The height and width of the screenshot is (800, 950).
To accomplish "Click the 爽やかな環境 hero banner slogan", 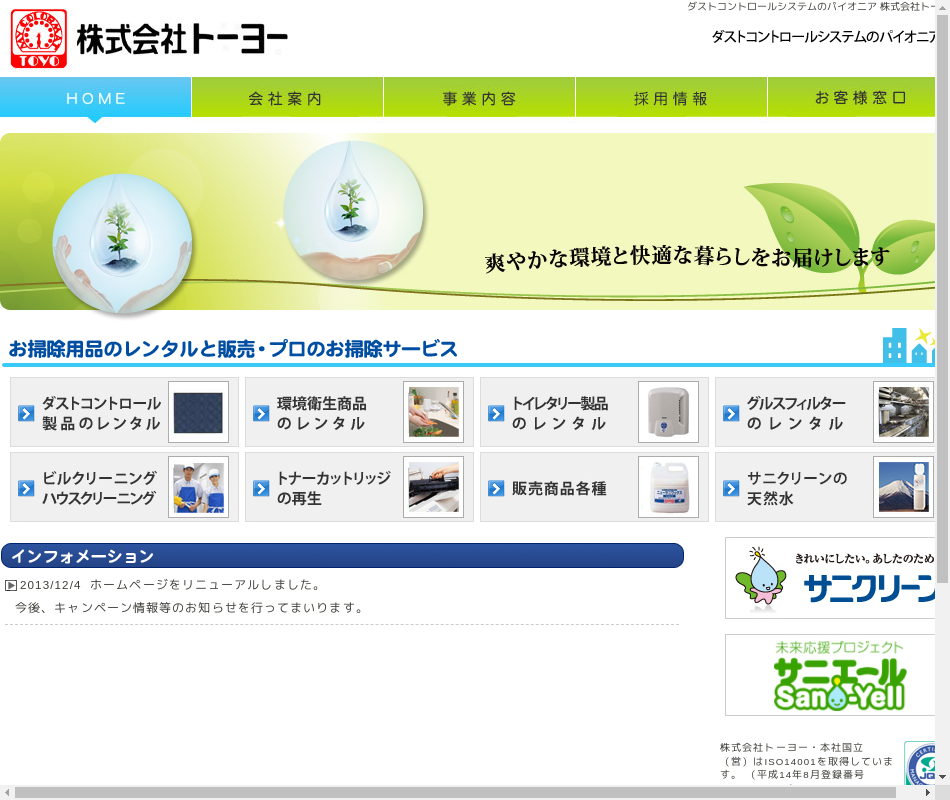I will (687, 258).
